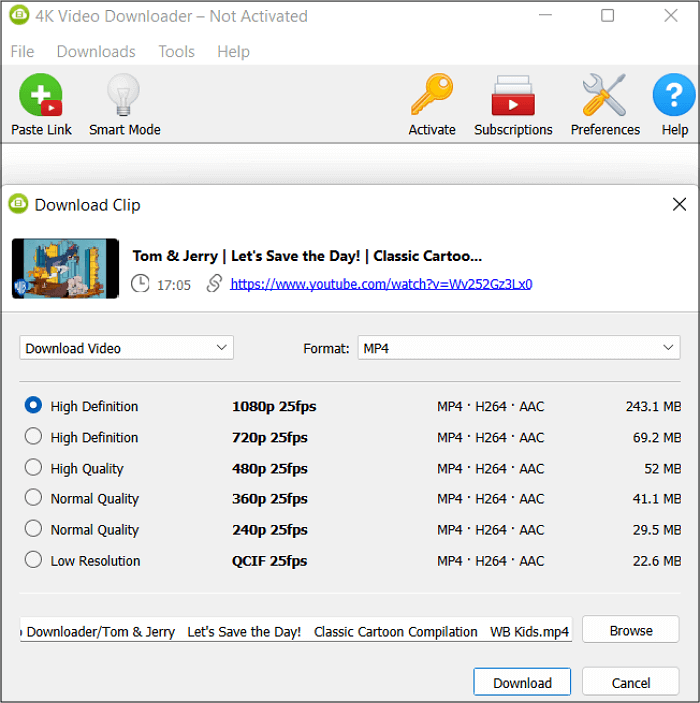Click the 1080p 25fps resolution text

point(274,407)
